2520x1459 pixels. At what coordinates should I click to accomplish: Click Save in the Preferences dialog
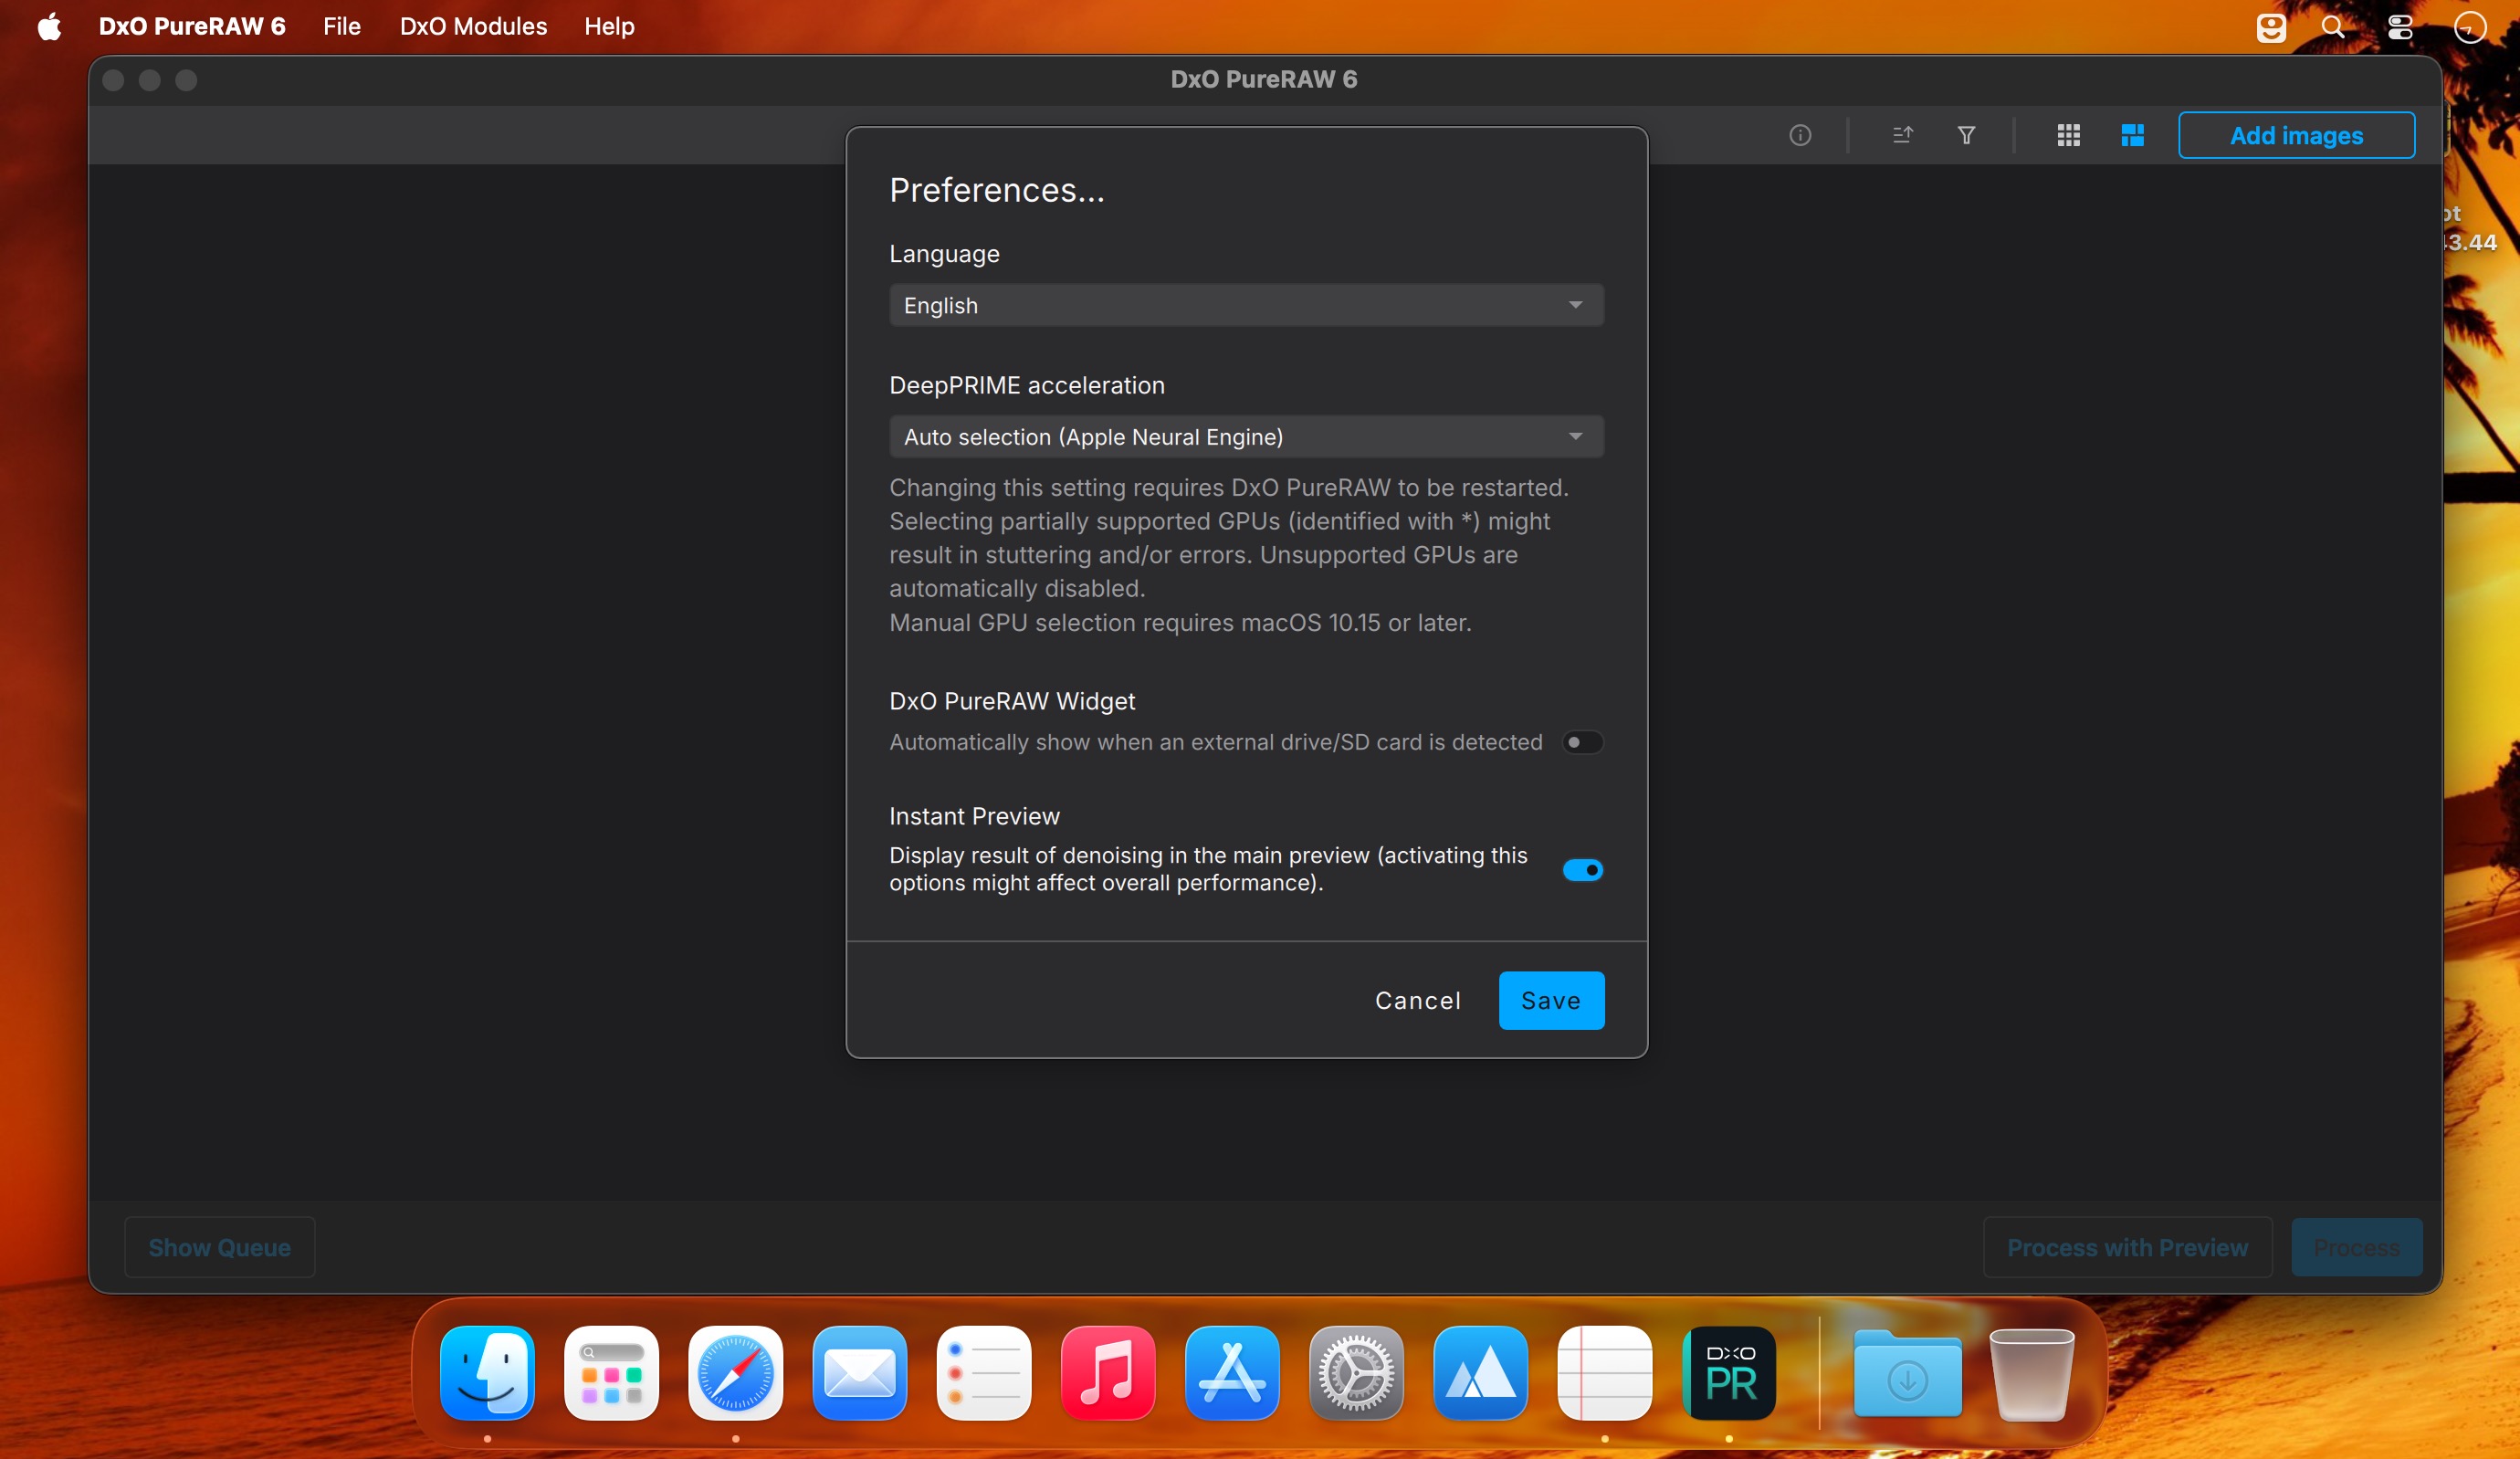[x=1551, y=1000]
